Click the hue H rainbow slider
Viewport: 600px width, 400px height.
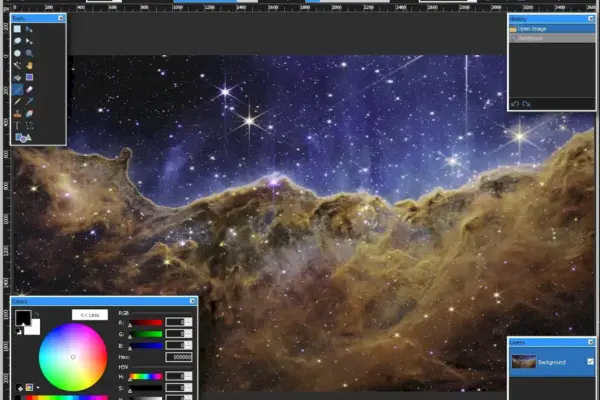pyautogui.click(x=145, y=377)
